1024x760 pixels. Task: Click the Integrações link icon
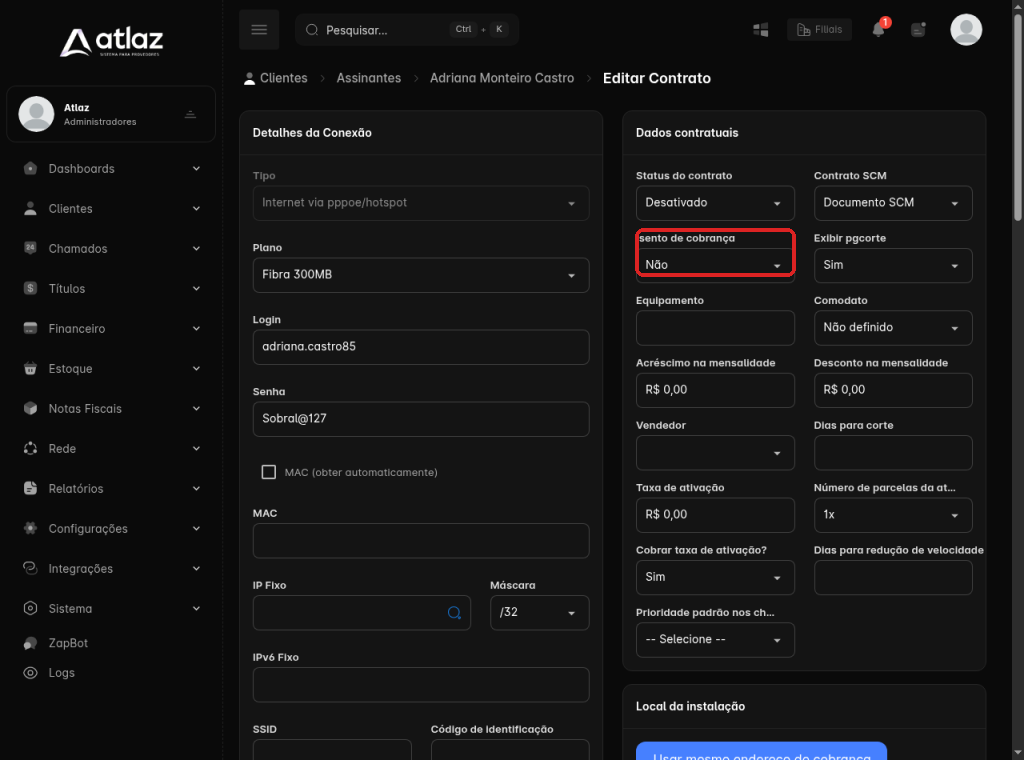click(x=30, y=568)
